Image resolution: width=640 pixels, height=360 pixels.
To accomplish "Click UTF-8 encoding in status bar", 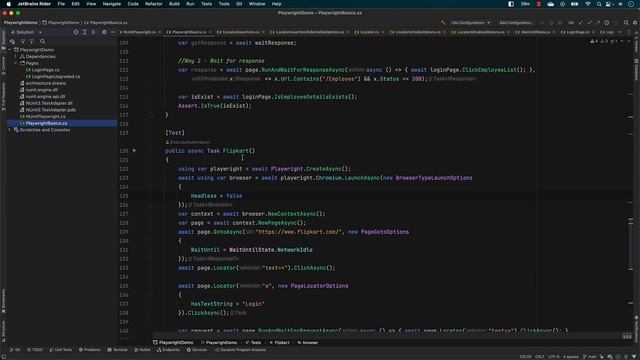I will [554, 356].
